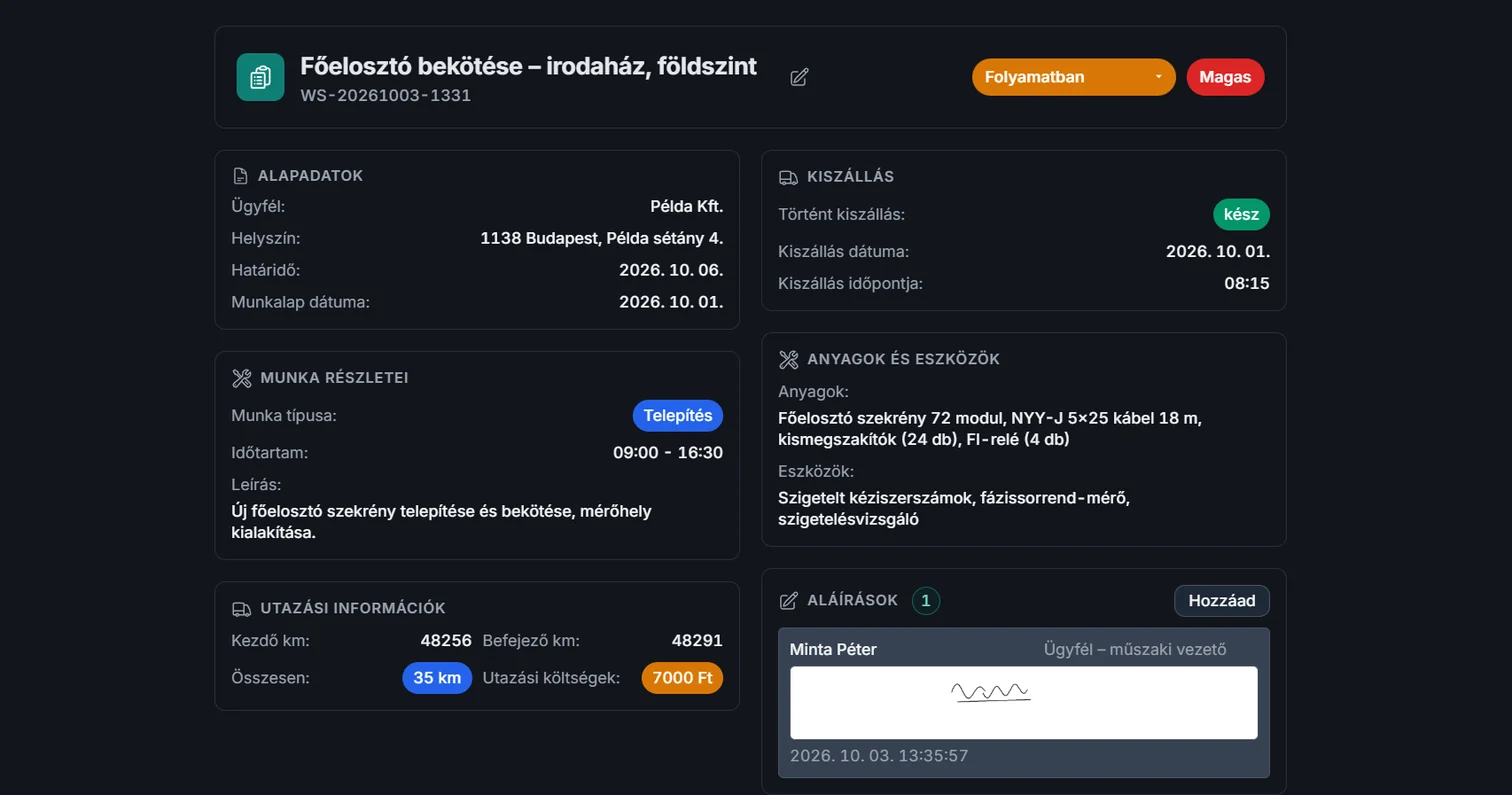Click the blue Telepítés work type badge
Viewport: 1512px width, 795px height.
coord(677,415)
